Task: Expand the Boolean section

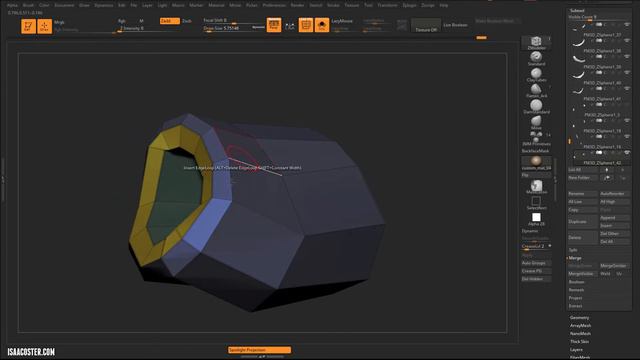Action: (x=576, y=282)
